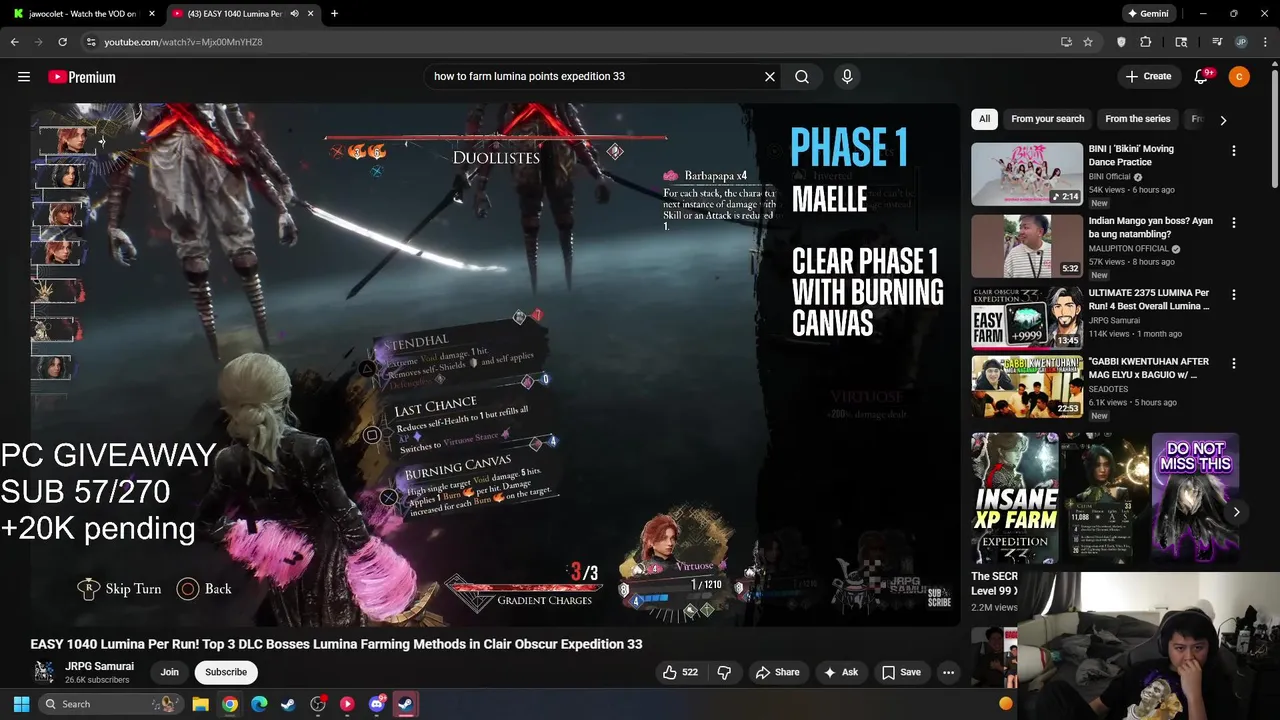Open the Create upload menu
Viewport: 1280px width, 720px height.
point(1147,76)
